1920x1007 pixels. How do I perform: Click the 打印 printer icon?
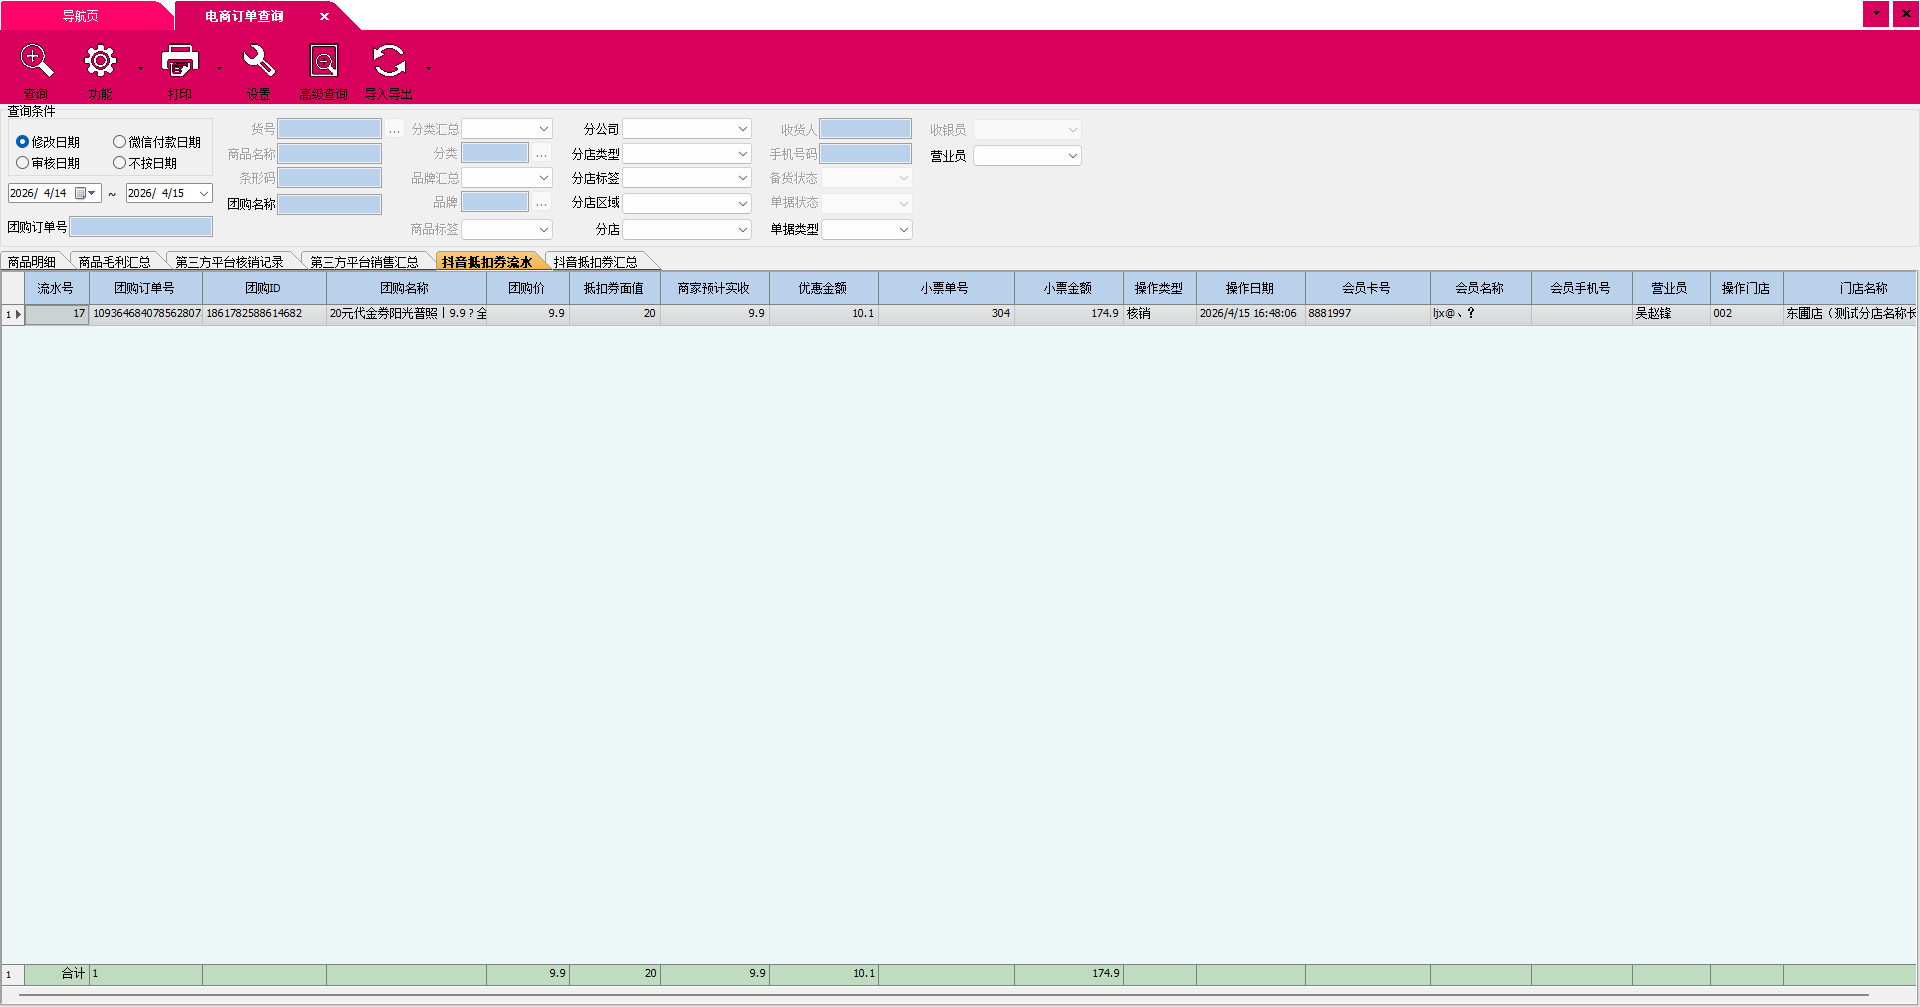180,62
